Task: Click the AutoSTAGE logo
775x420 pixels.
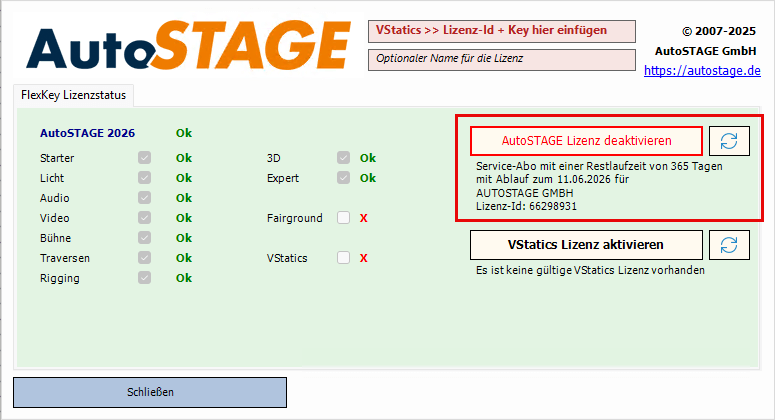Action: (188, 45)
